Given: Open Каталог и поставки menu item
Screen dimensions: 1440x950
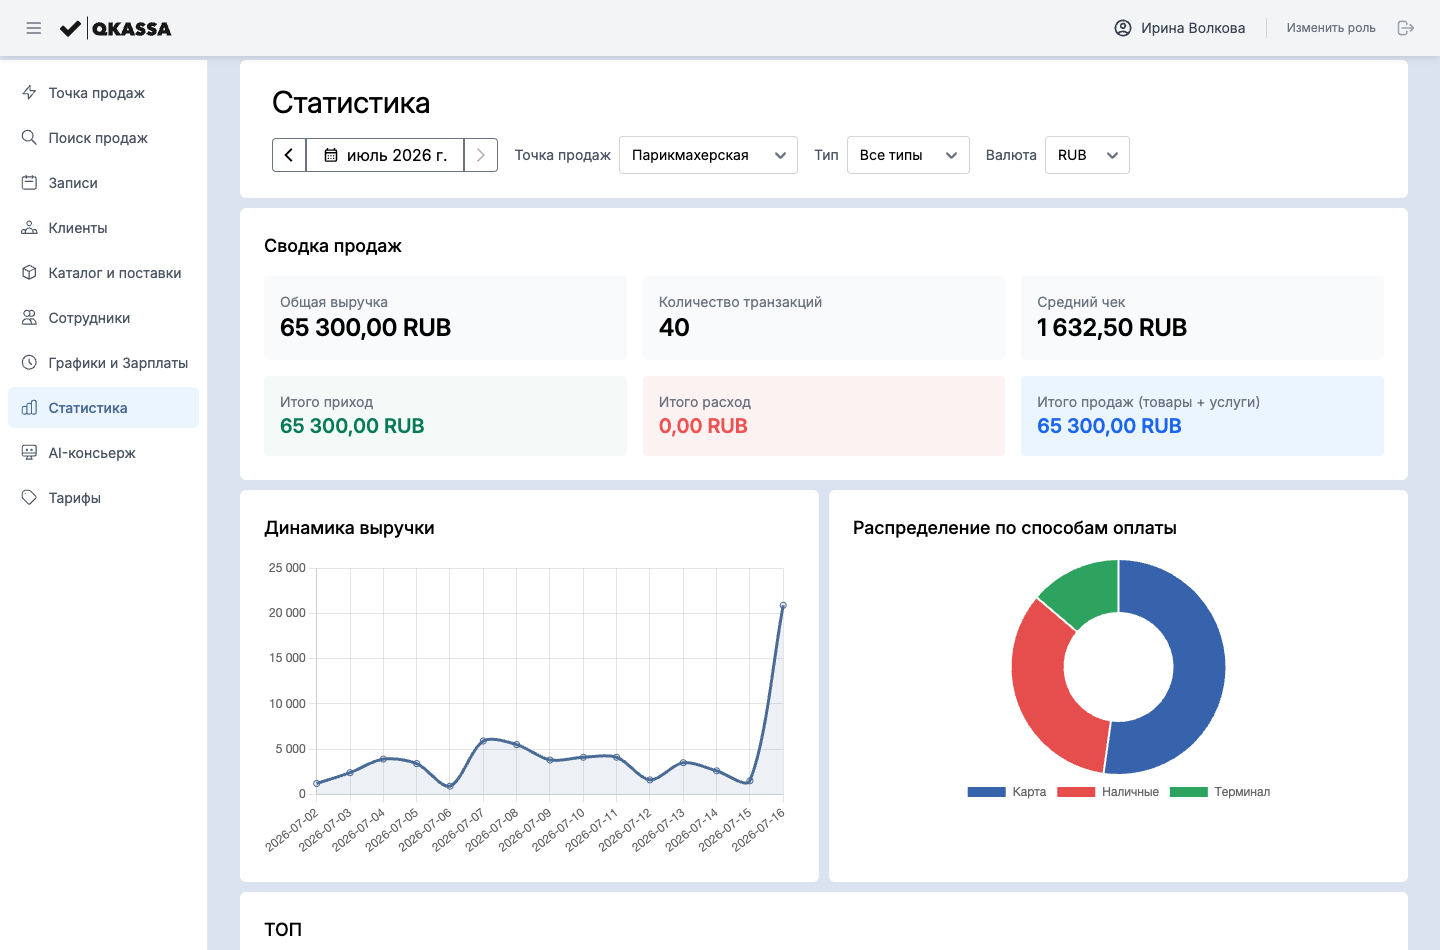Looking at the screenshot, I should point(104,273).
